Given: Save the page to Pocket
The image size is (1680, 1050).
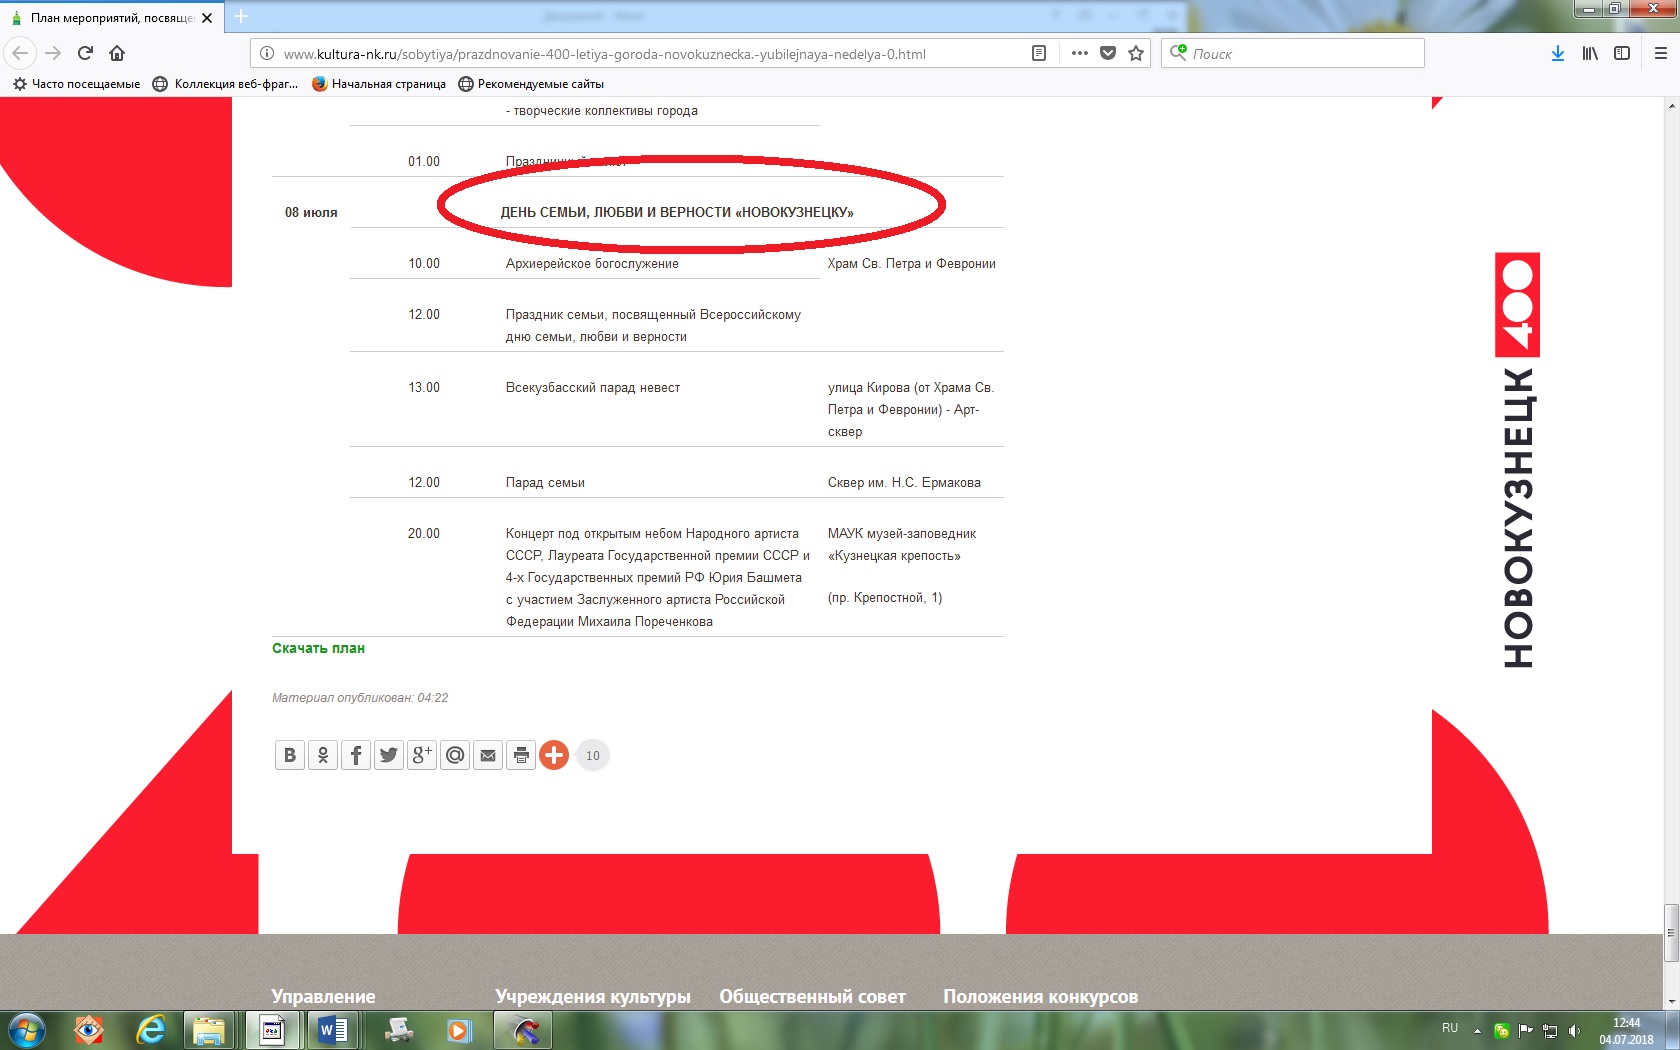Looking at the screenshot, I should (x=1108, y=53).
